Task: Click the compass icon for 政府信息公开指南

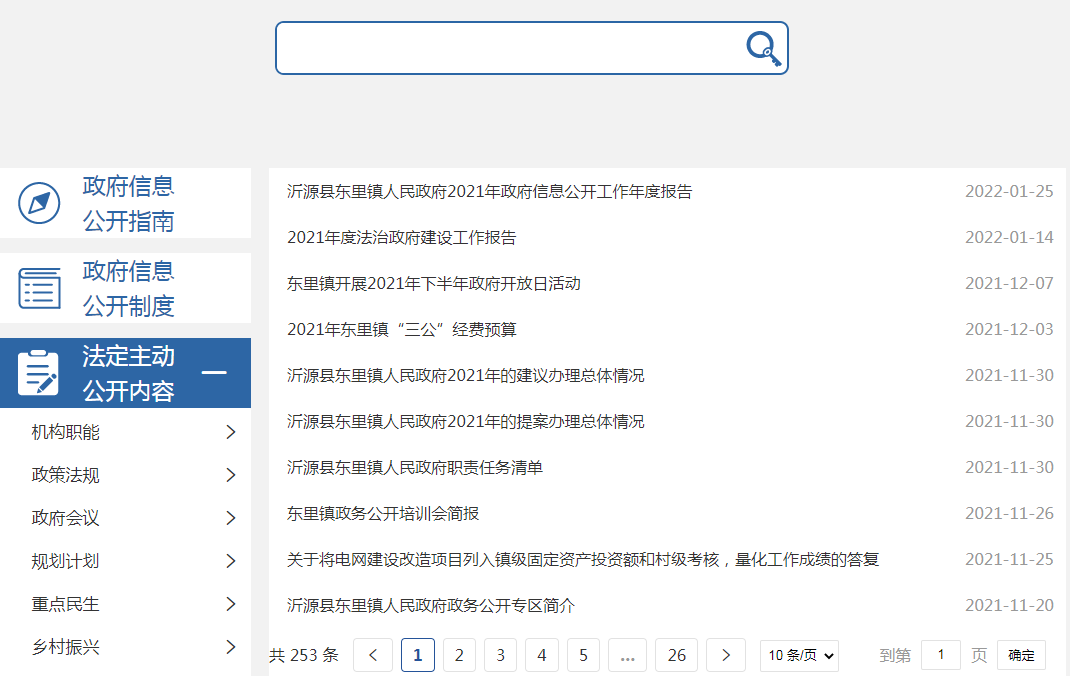Action: (40, 203)
